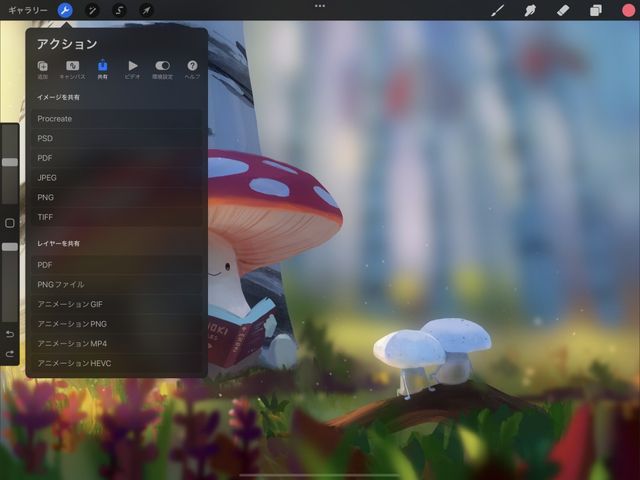Share image as TIFF
The image size is (640, 480).
(x=117, y=217)
